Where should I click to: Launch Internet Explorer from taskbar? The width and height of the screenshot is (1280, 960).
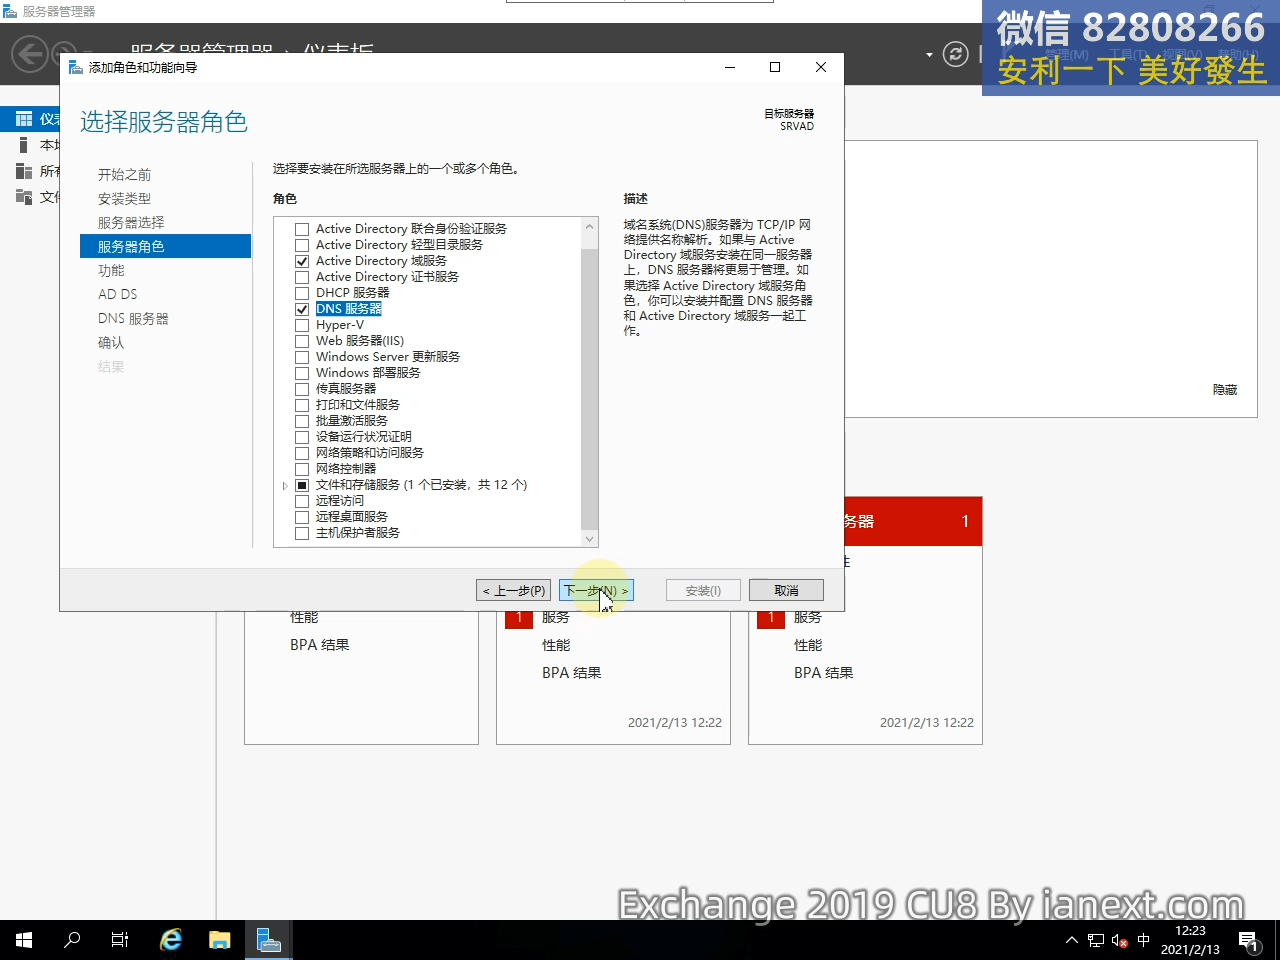coord(171,940)
